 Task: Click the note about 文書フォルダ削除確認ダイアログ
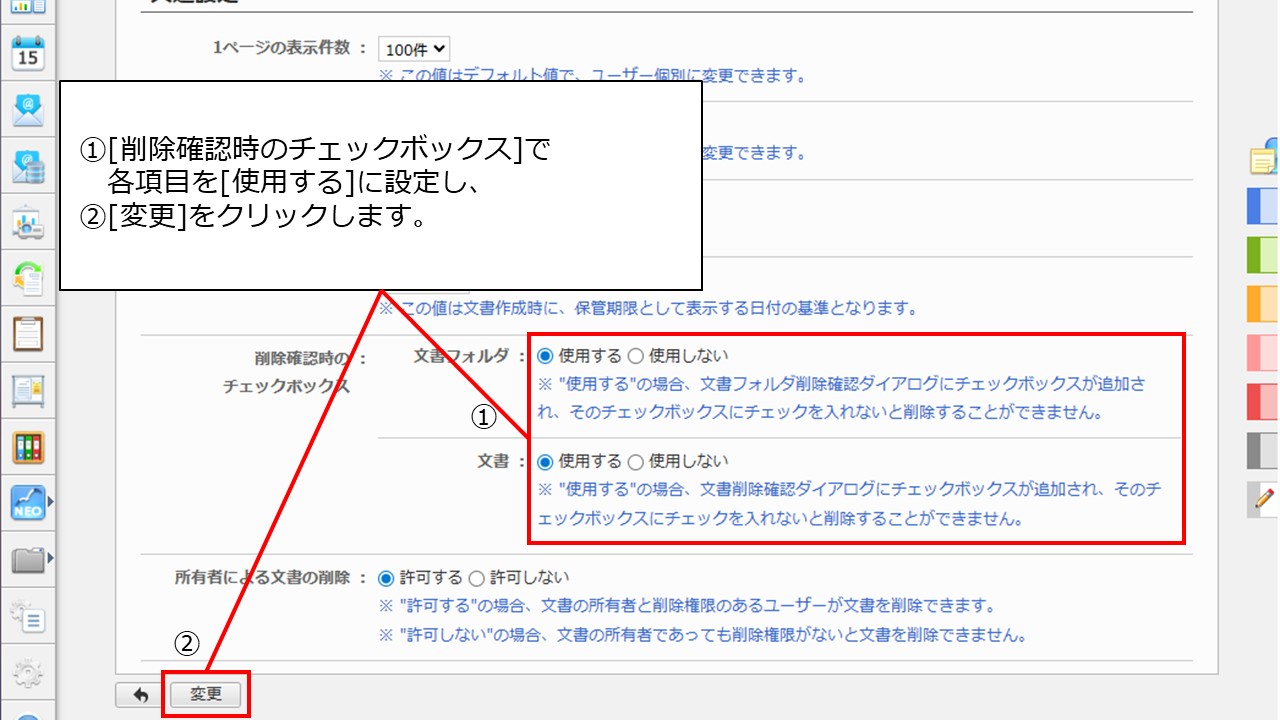tap(842, 398)
